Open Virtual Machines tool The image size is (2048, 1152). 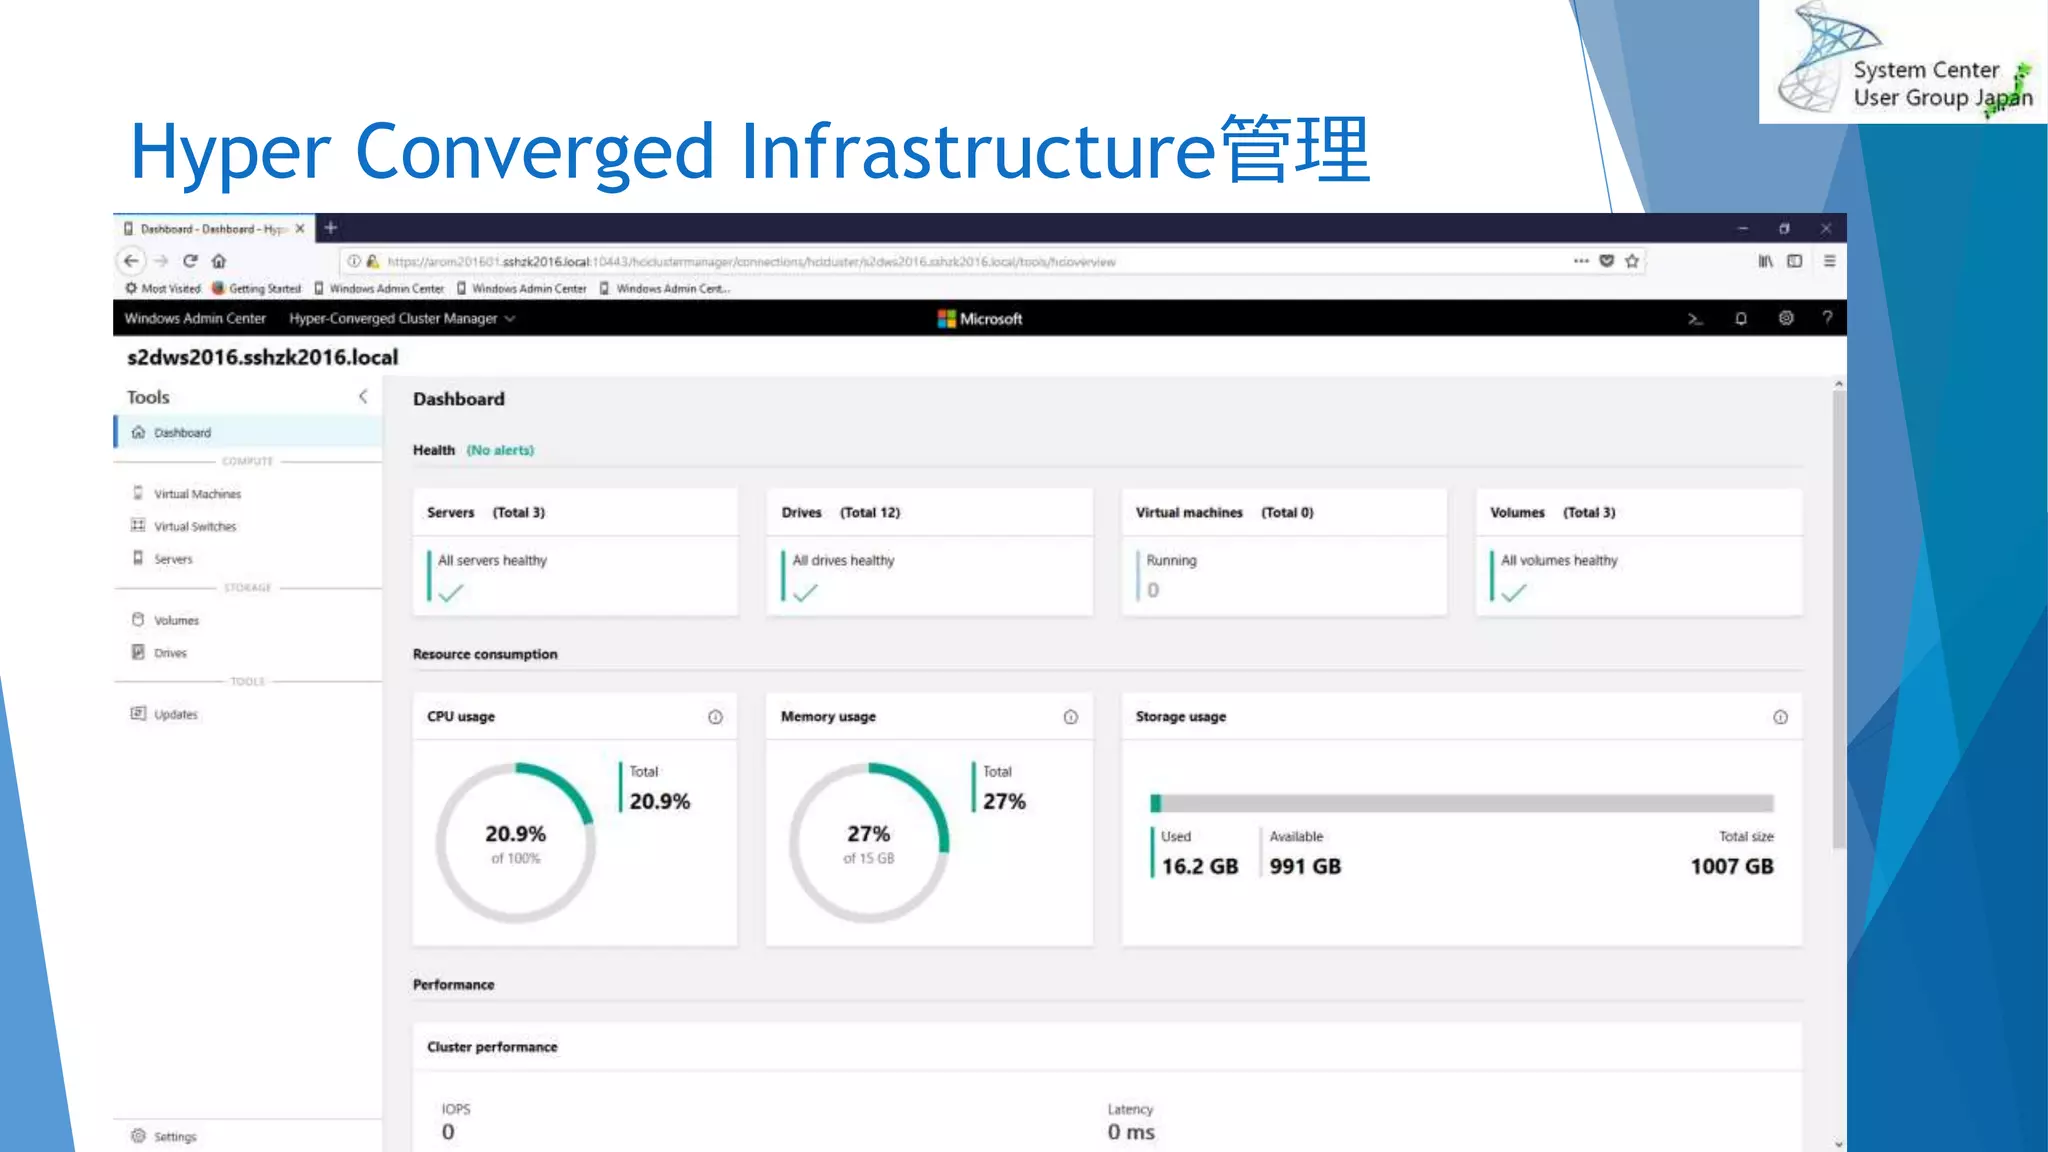tap(249, 494)
